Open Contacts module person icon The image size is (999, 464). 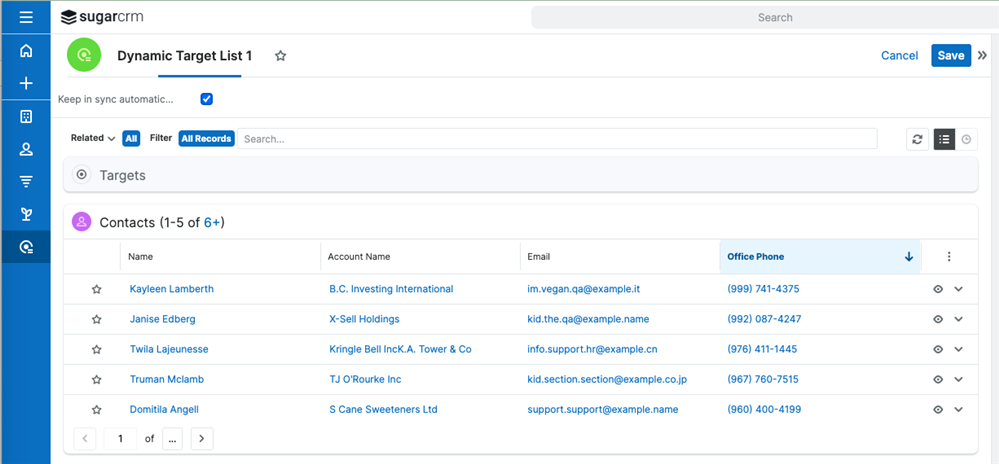tap(26, 149)
